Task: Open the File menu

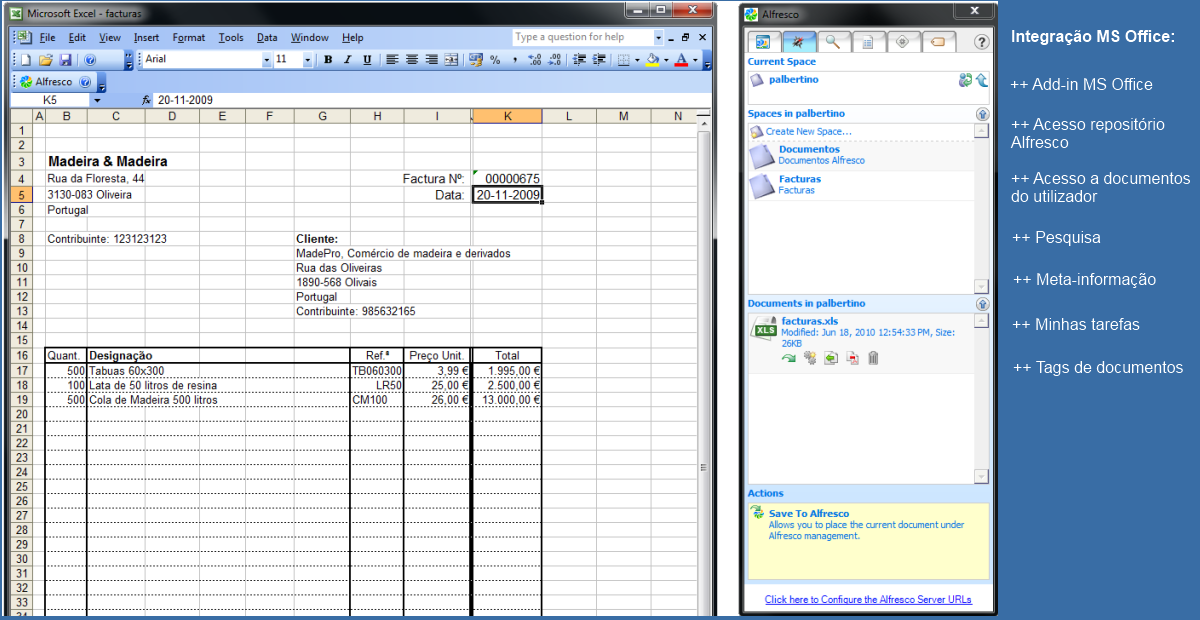Action: pos(47,38)
